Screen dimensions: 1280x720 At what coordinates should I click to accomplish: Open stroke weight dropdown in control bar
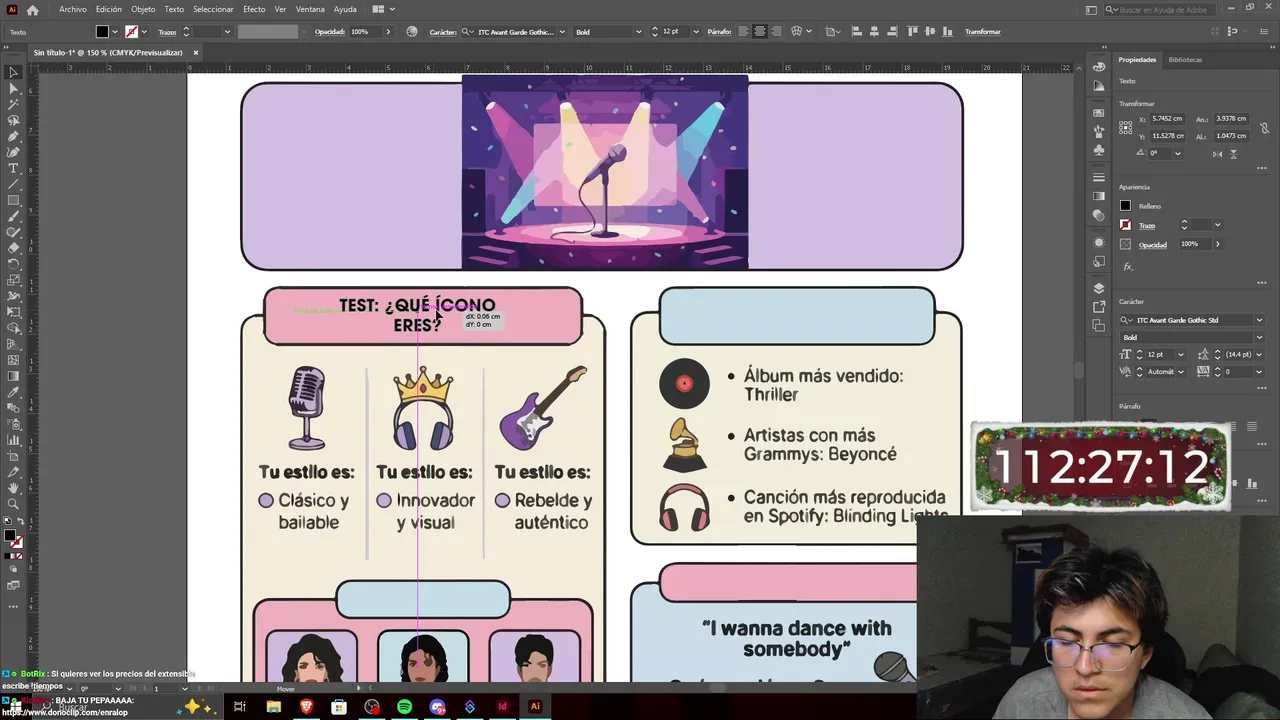pyautogui.click(x=227, y=32)
